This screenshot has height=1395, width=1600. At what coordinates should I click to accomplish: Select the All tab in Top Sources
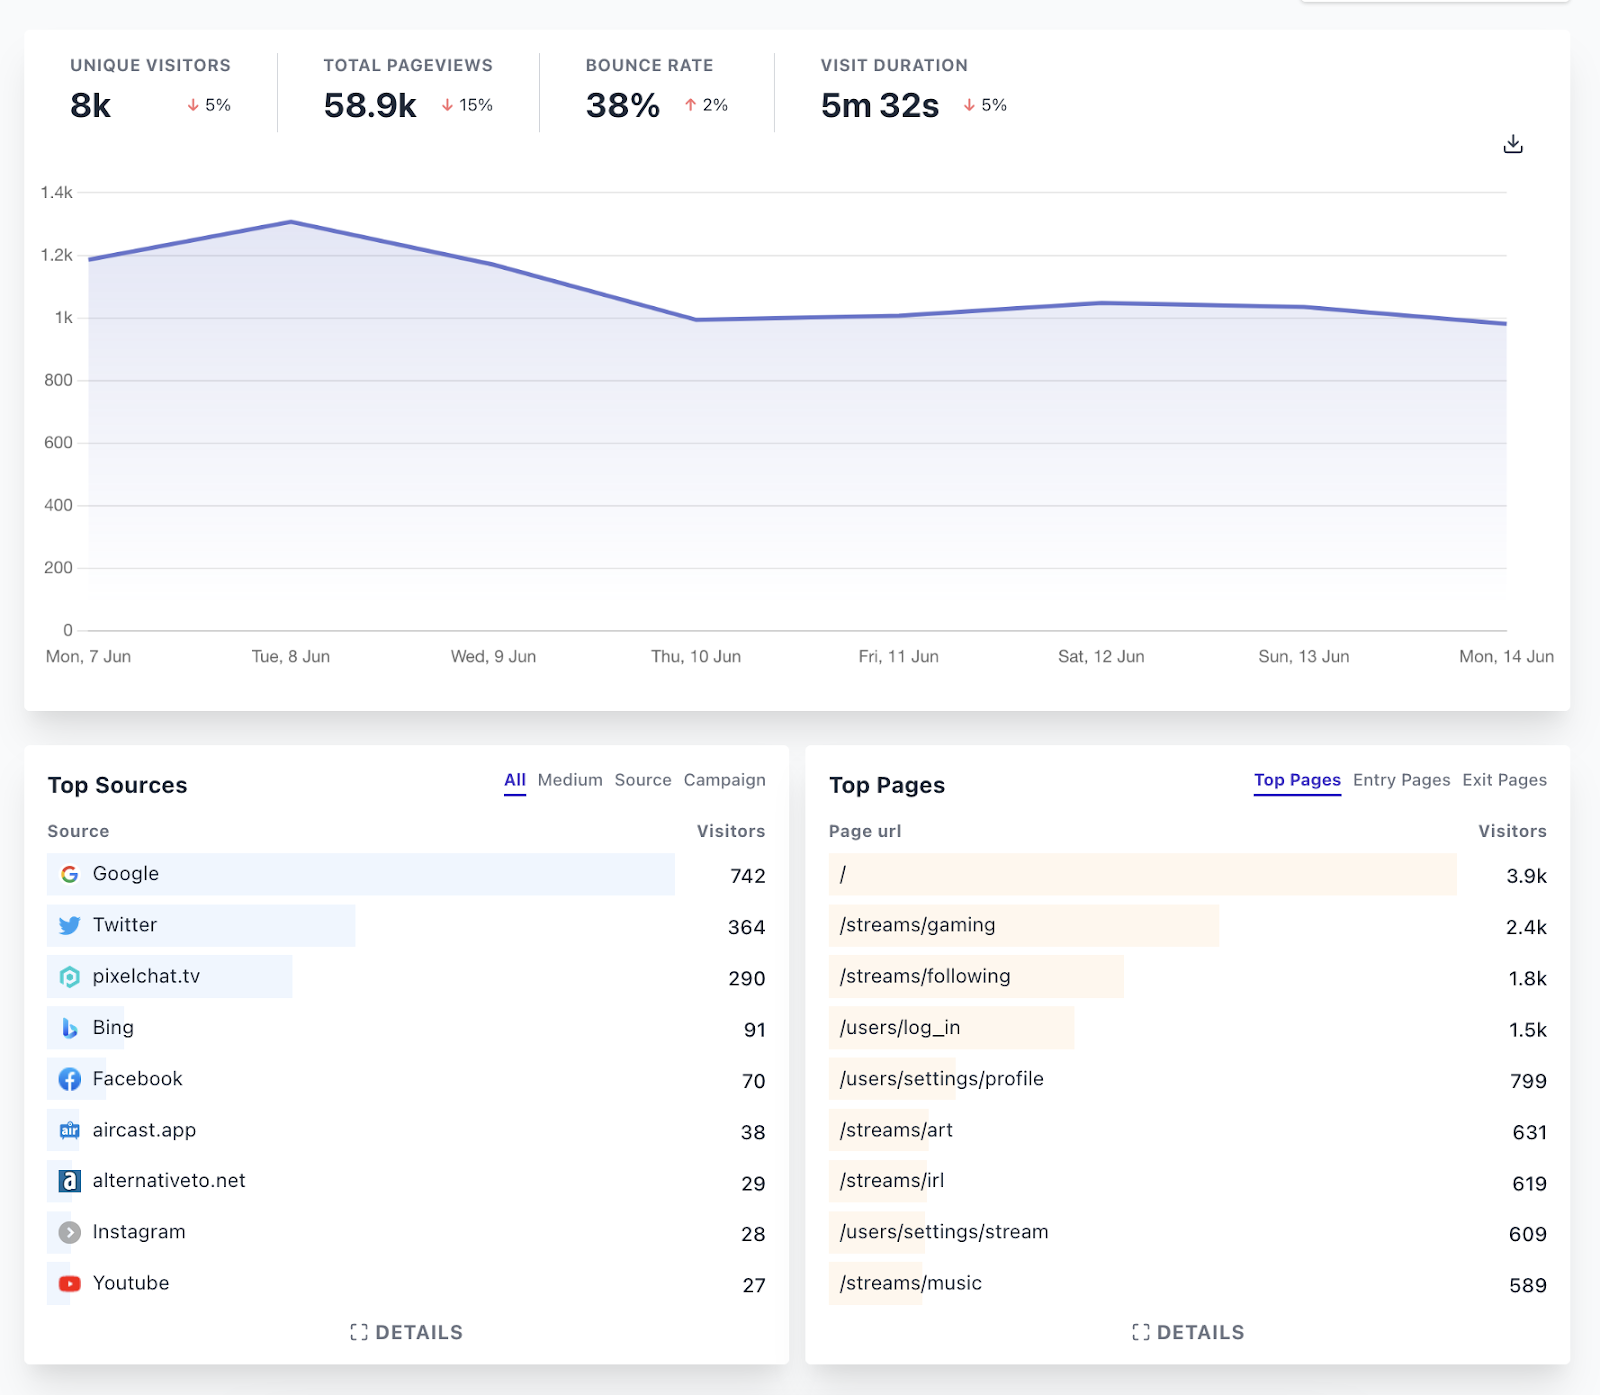pos(515,780)
